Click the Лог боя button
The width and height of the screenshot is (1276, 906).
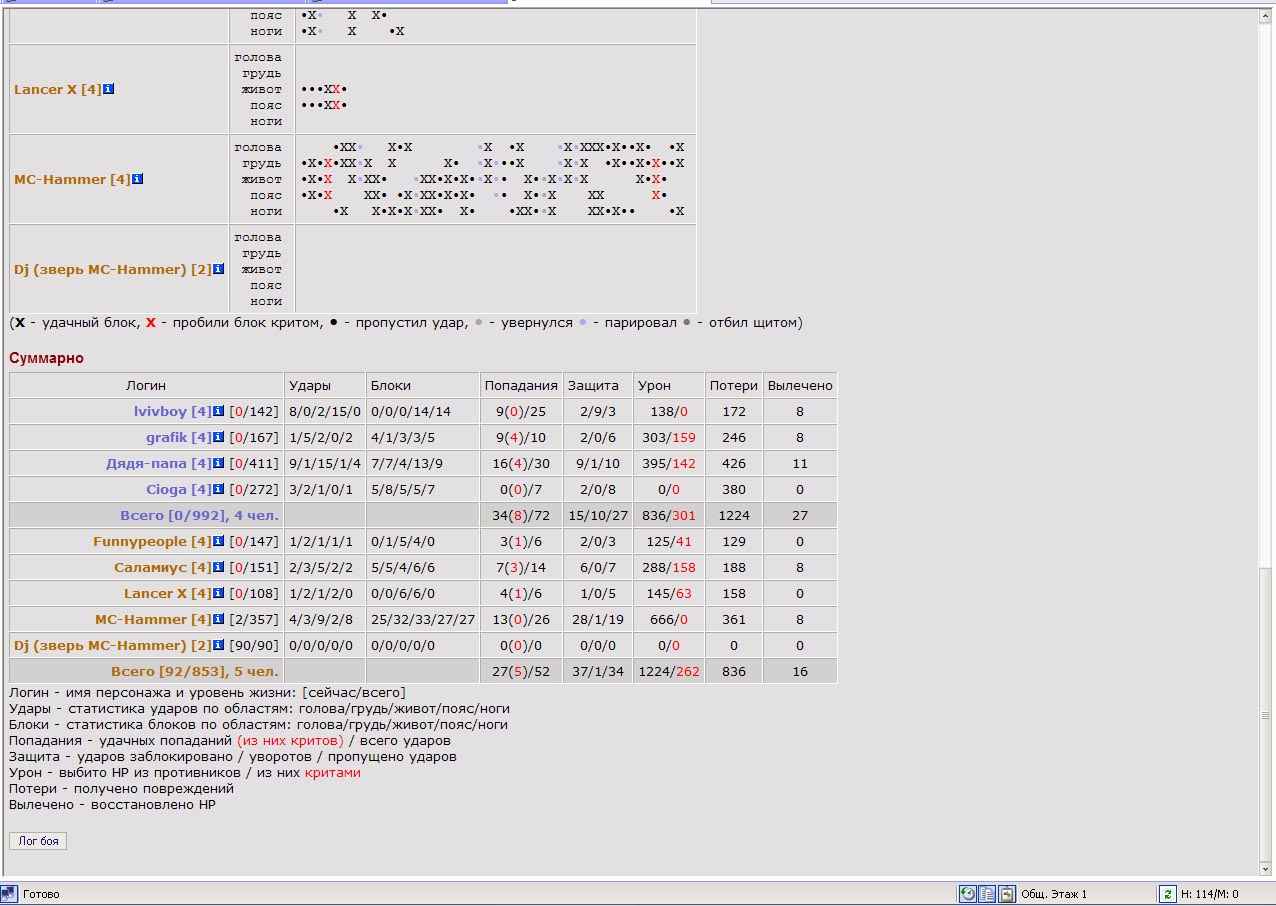point(38,841)
